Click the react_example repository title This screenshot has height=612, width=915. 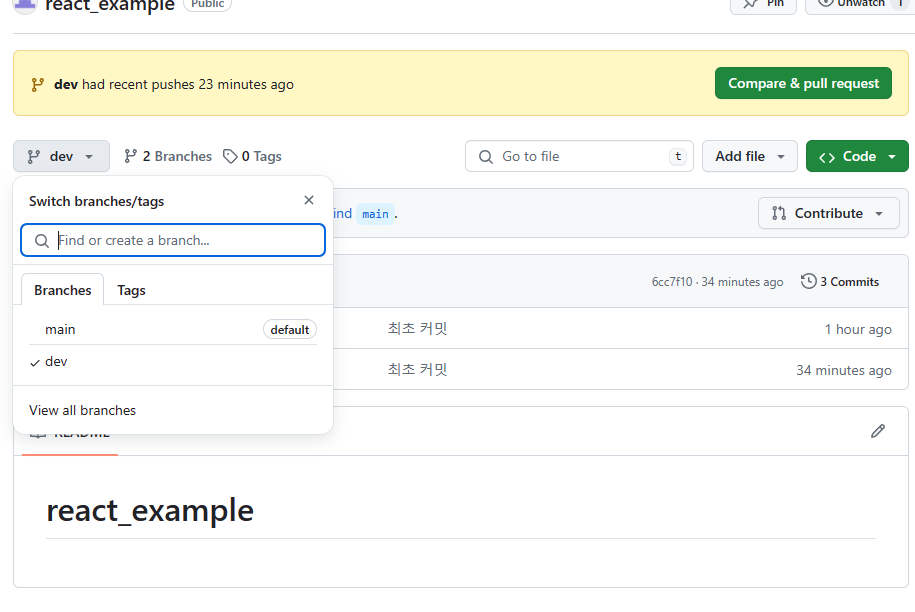110,5
